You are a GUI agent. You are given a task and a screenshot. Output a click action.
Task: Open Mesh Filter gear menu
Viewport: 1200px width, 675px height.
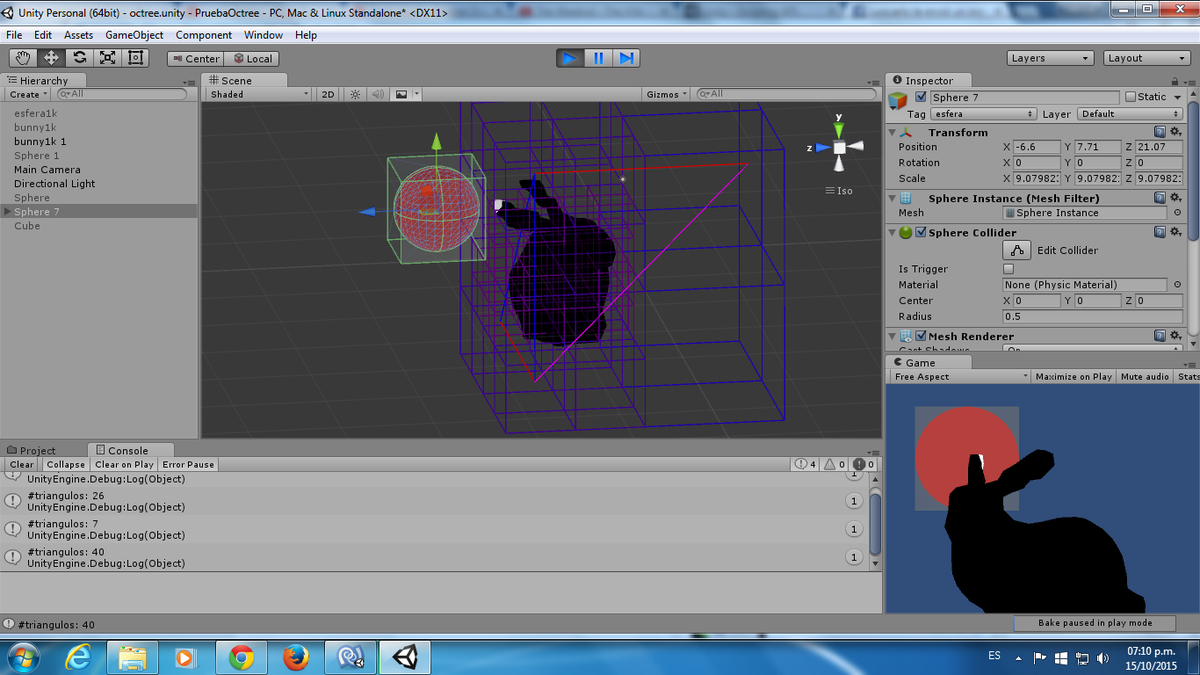(1175, 198)
